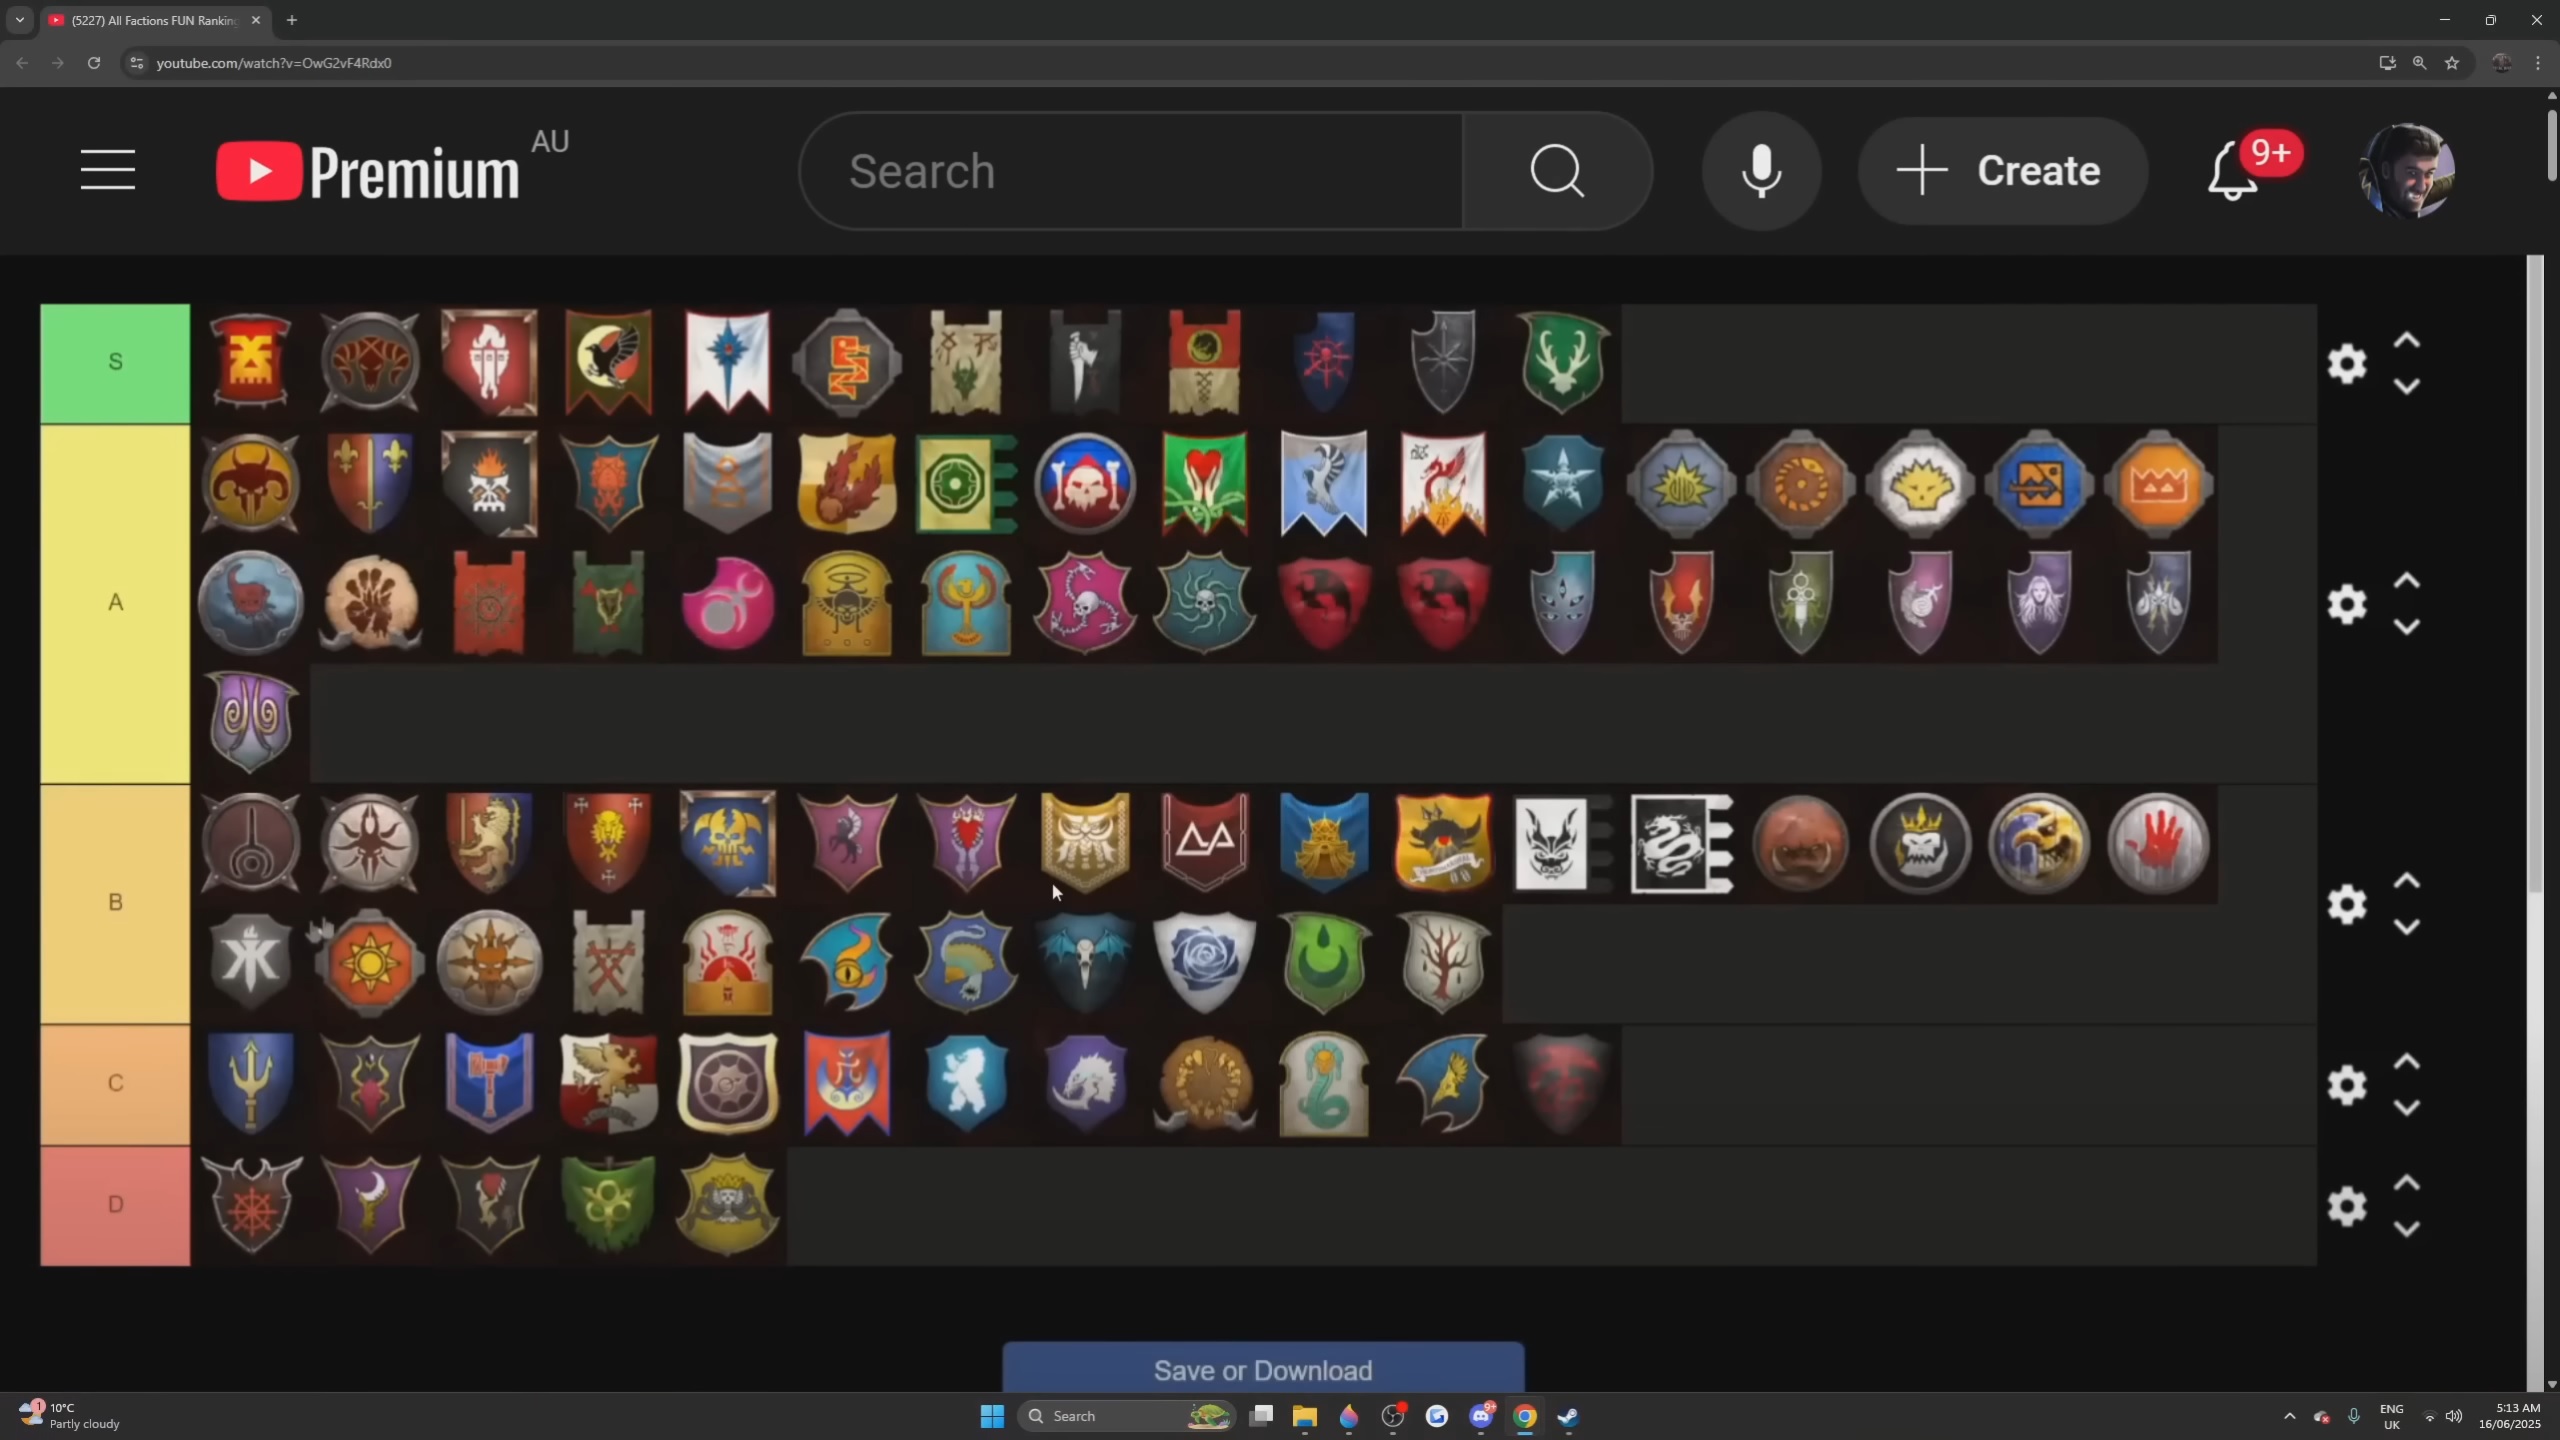Open D tier row settings gear
2560x1440 pixels.
point(2346,1206)
